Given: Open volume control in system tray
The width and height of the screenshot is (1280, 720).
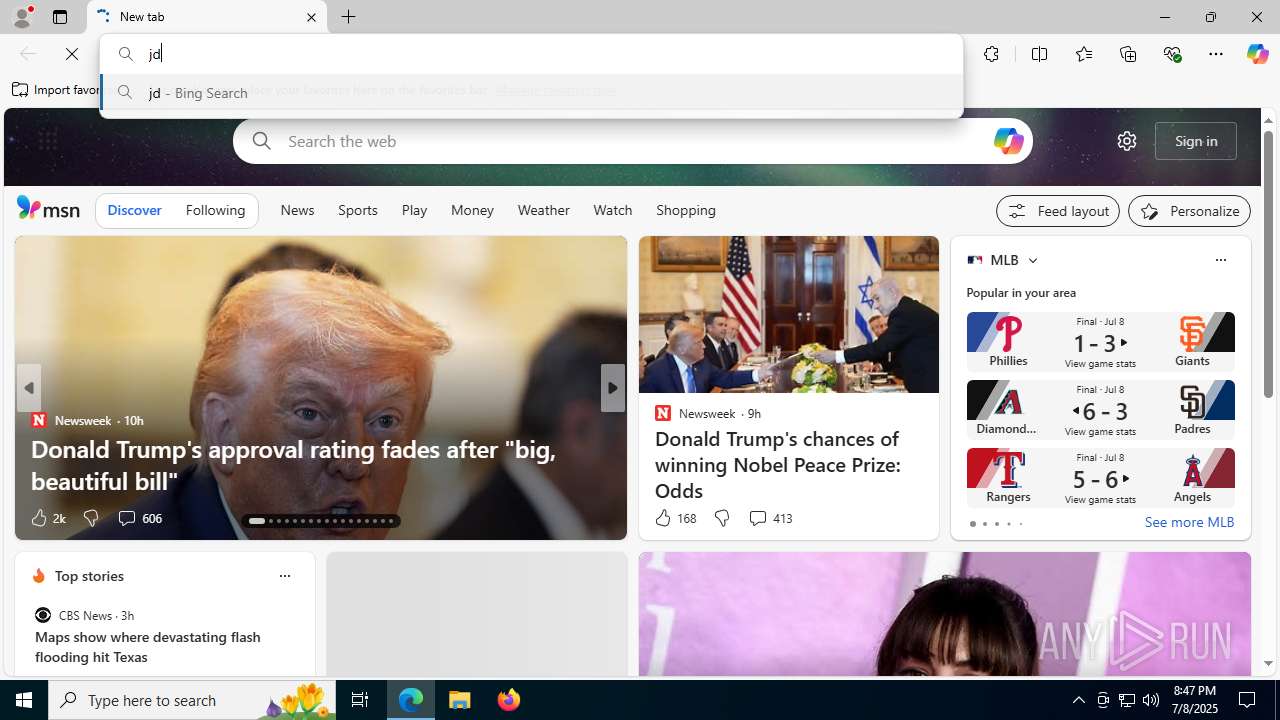Looking at the screenshot, I should (1151, 700).
